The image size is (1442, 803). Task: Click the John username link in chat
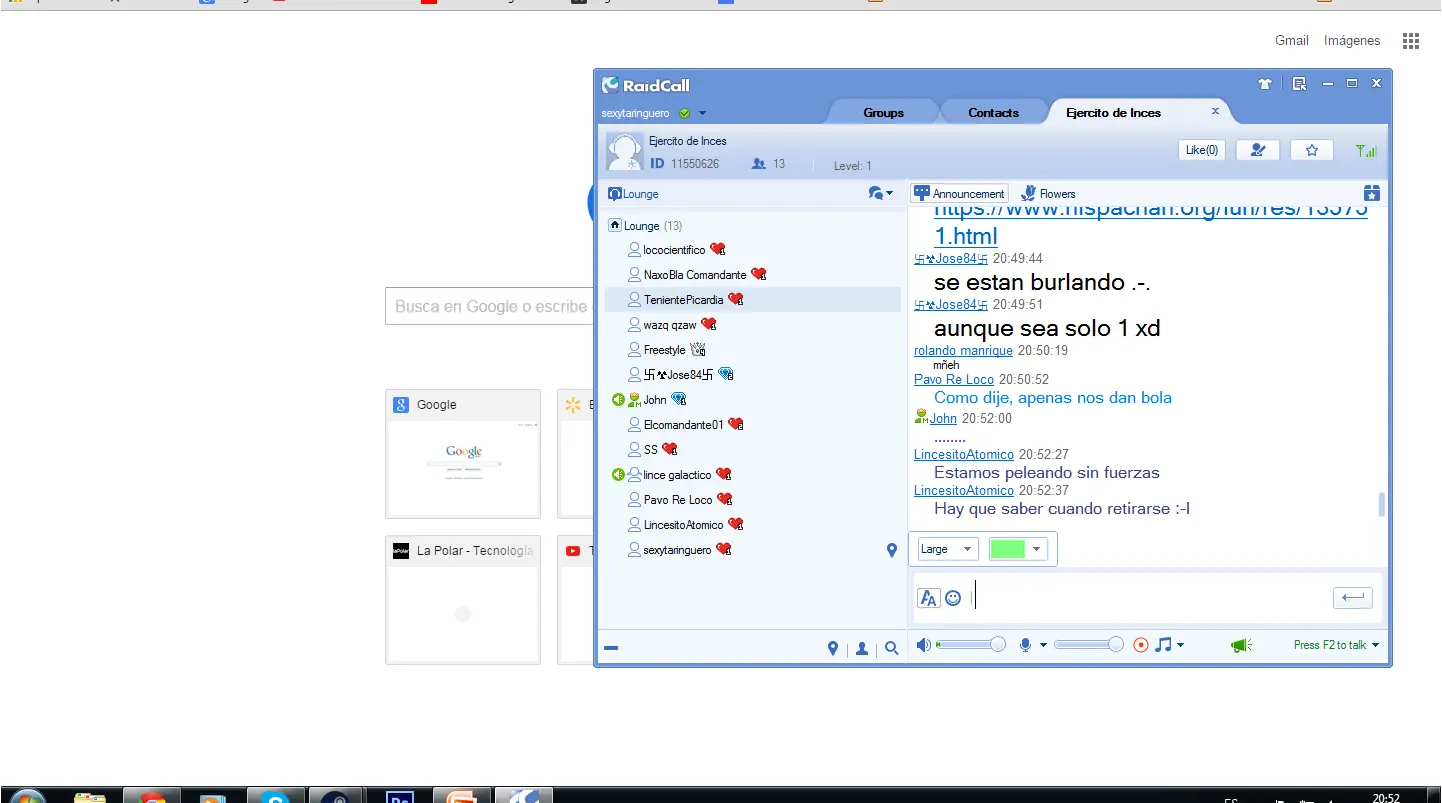(944, 419)
